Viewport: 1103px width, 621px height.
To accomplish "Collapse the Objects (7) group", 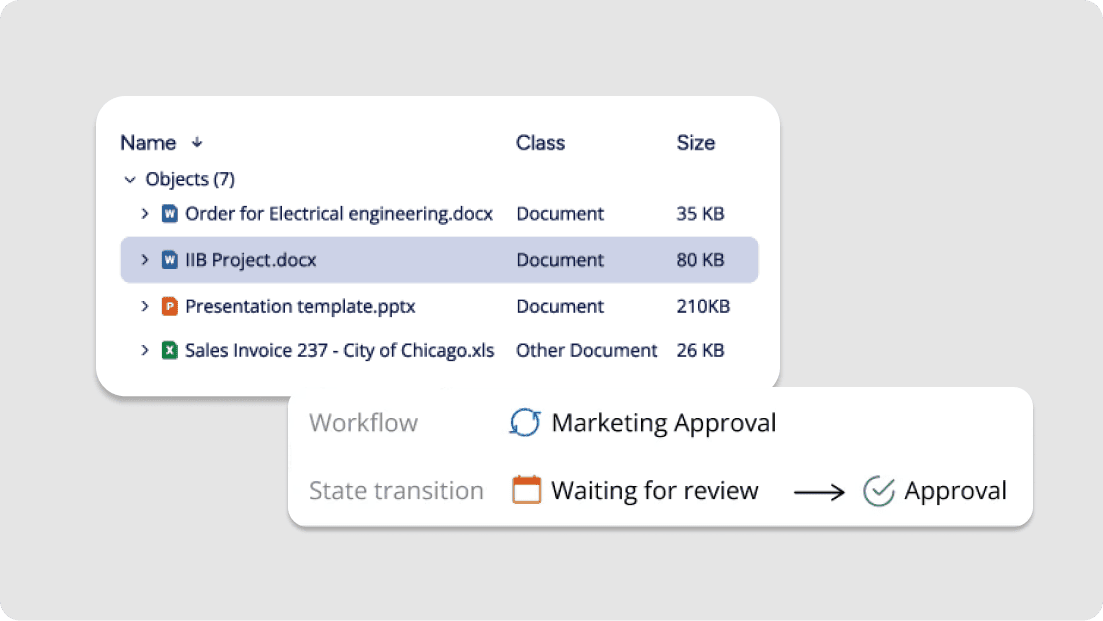I will pos(129,180).
